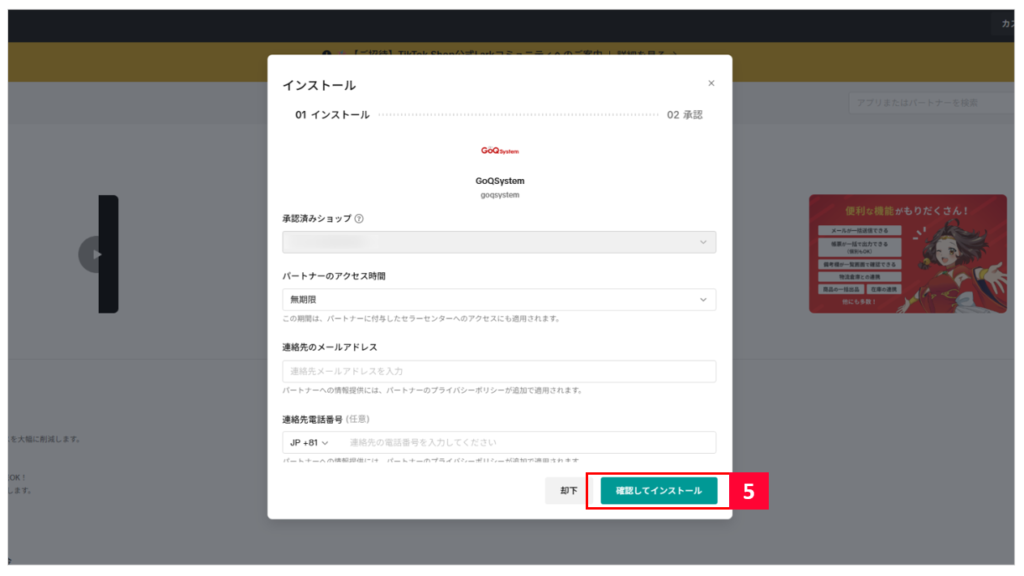Image resolution: width=1024 pixels, height=576 pixels.
Task: Play the background video
Action: click(x=96, y=254)
